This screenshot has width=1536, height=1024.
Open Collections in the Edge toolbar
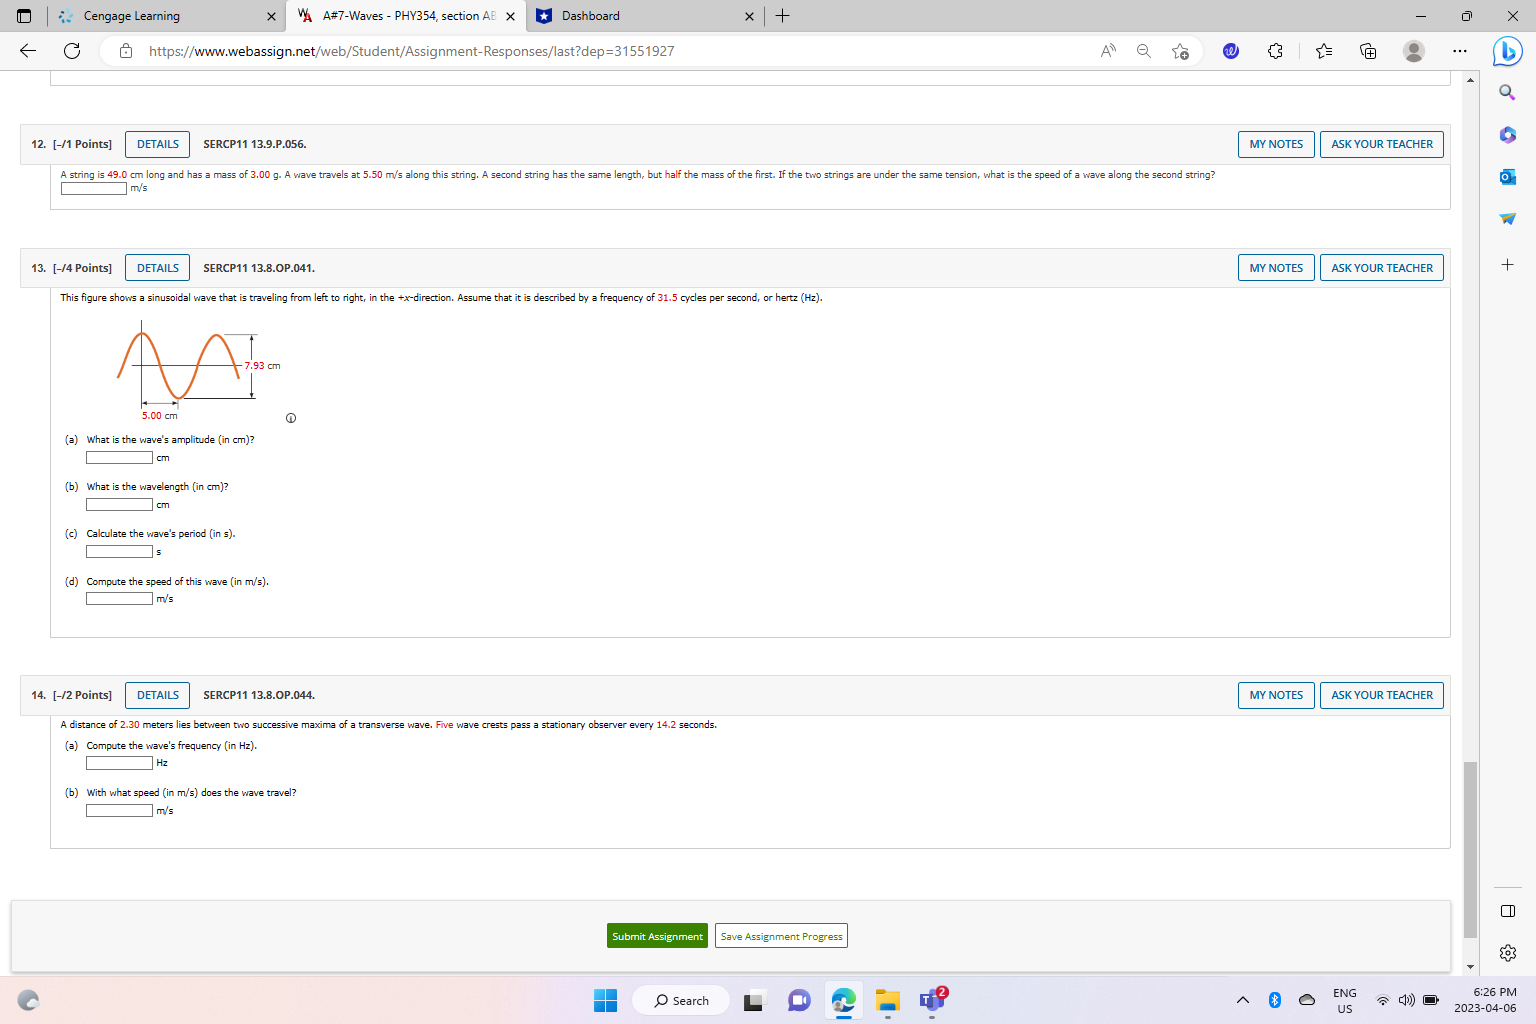tap(1367, 50)
